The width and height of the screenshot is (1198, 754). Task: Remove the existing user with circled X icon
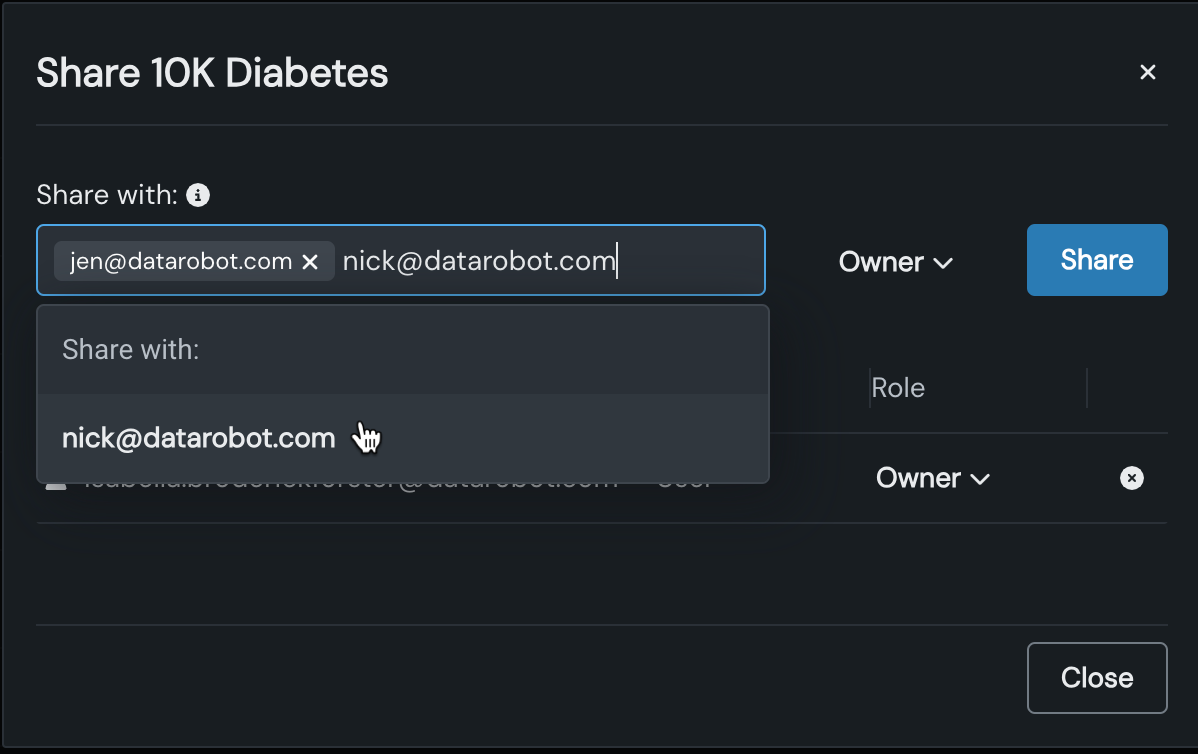1131,478
